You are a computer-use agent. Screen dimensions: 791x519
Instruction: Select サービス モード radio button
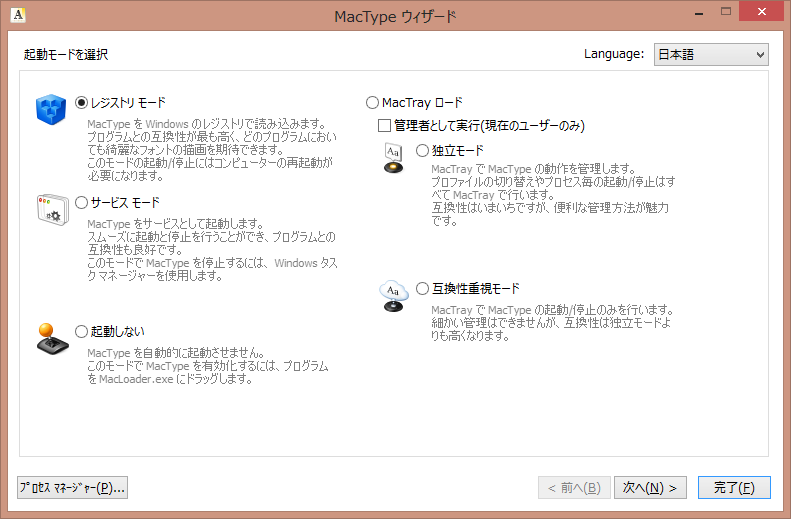pos(81,203)
